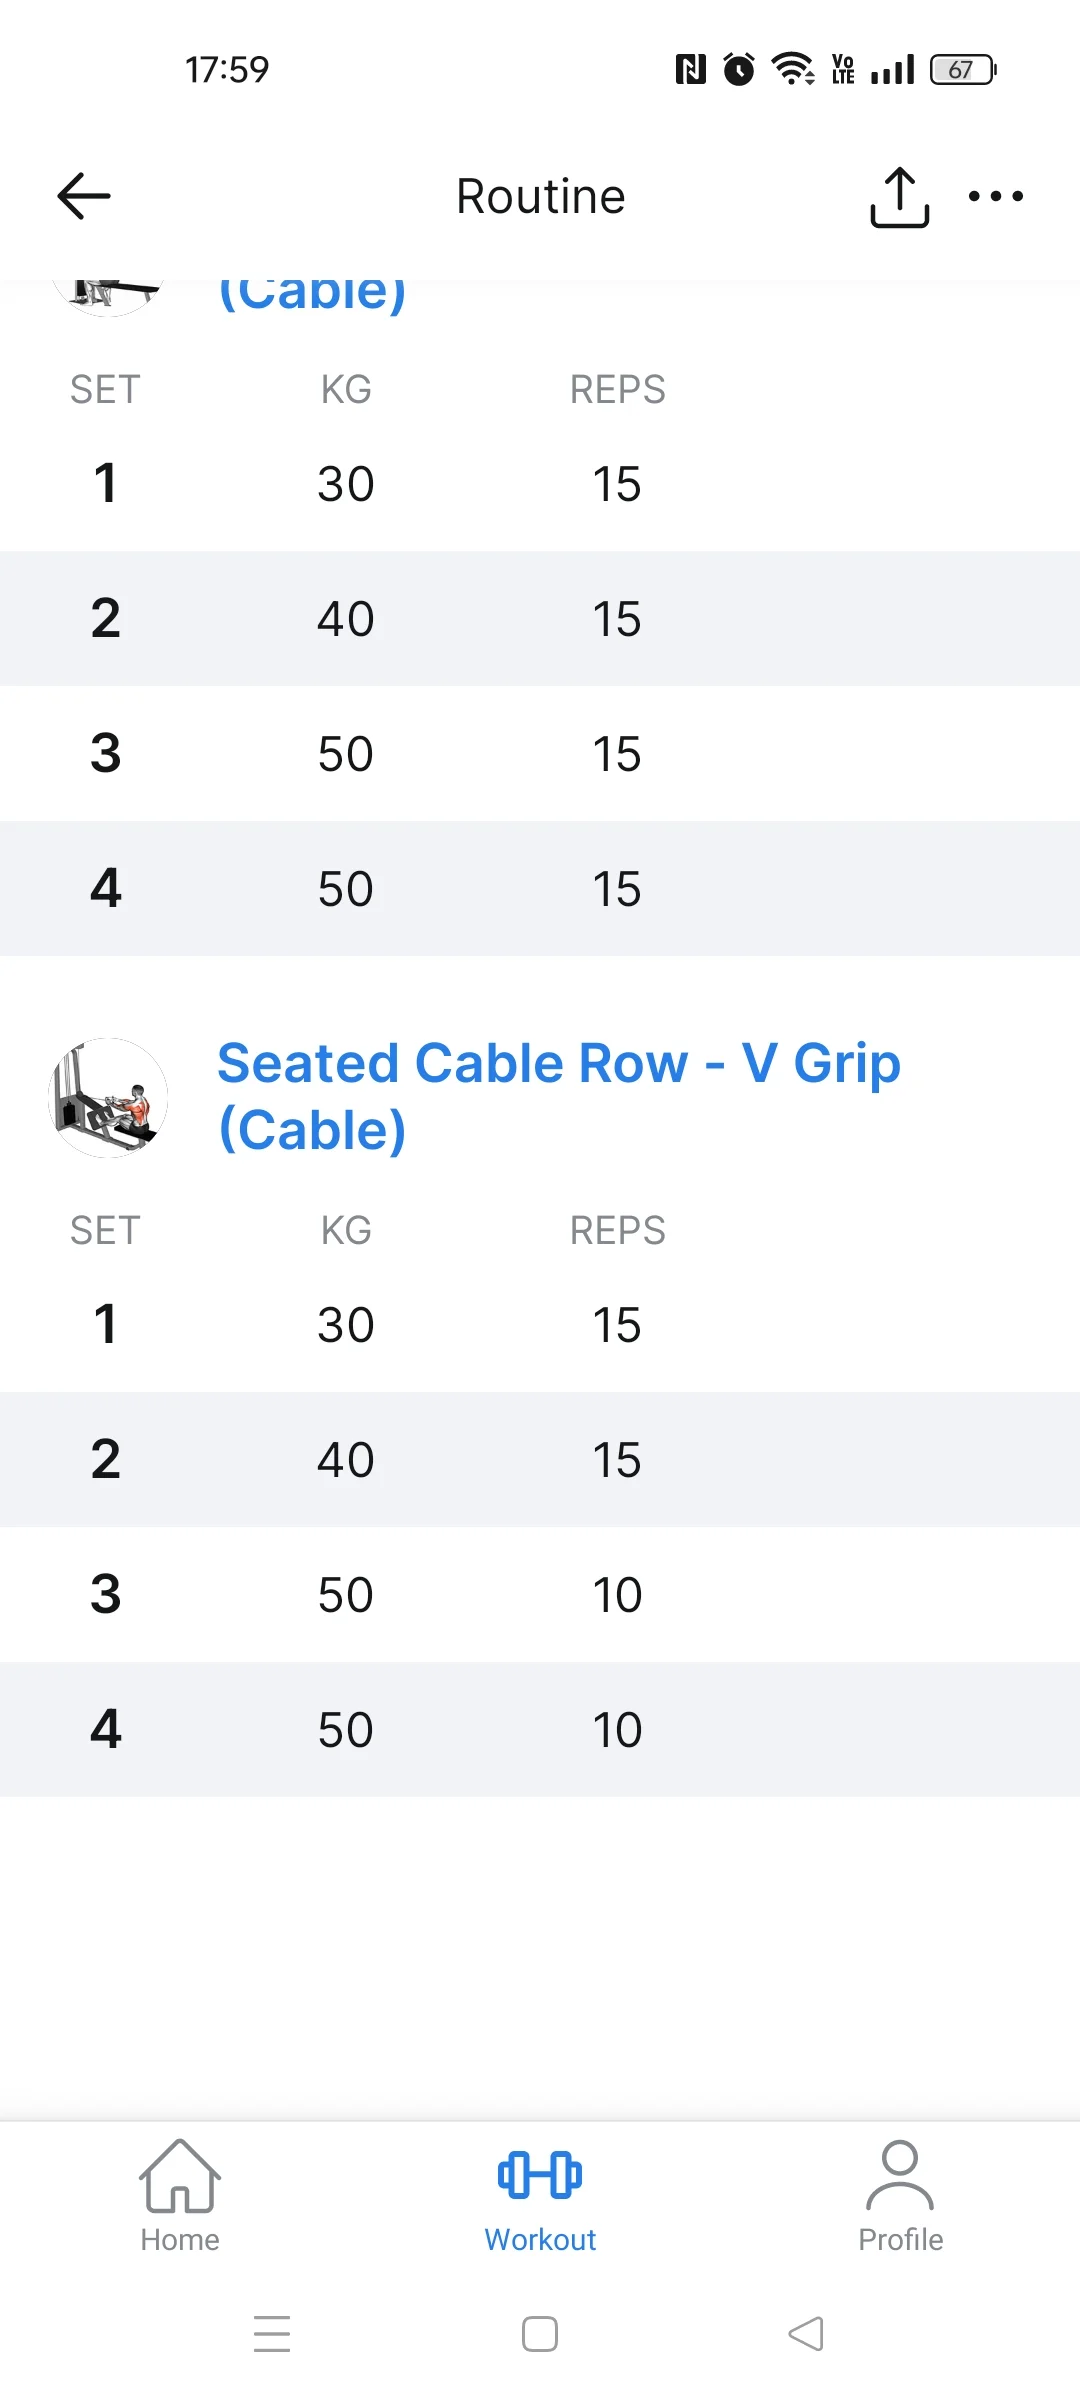The image size is (1080, 2400).
Task: Open the Home tab
Action: pos(180,2196)
